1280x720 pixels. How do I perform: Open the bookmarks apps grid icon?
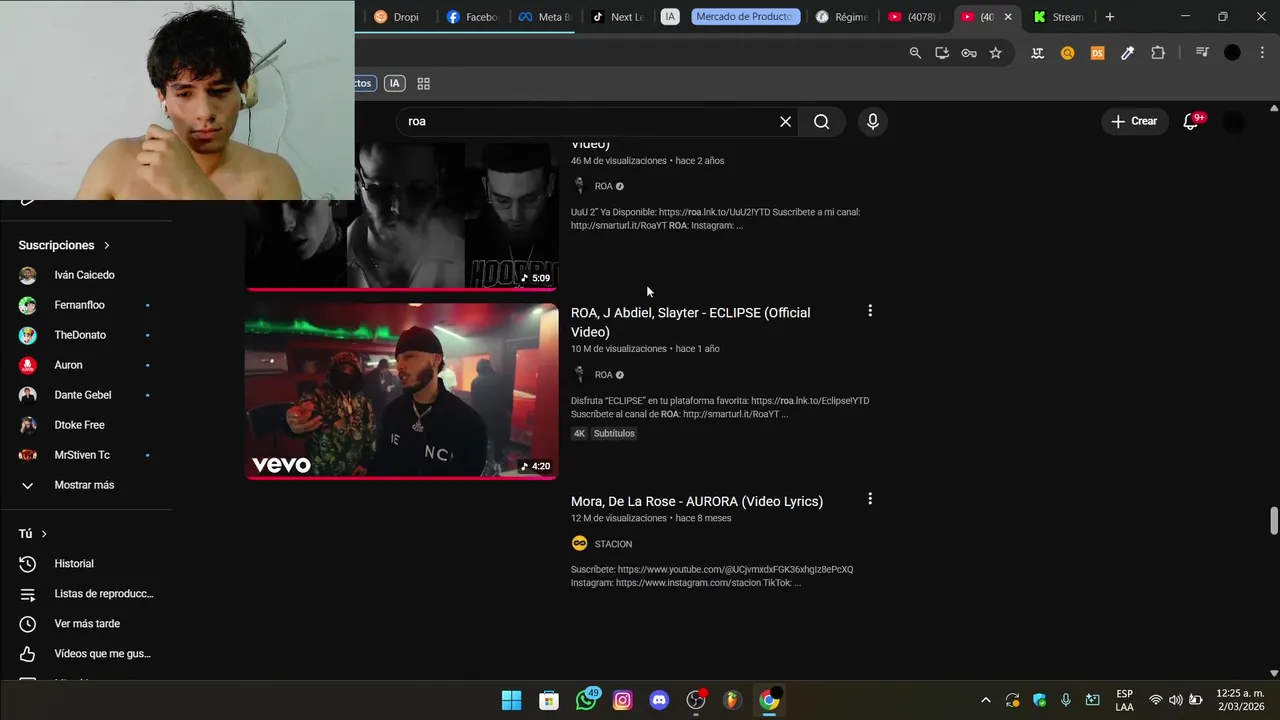(x=423, y=84)
